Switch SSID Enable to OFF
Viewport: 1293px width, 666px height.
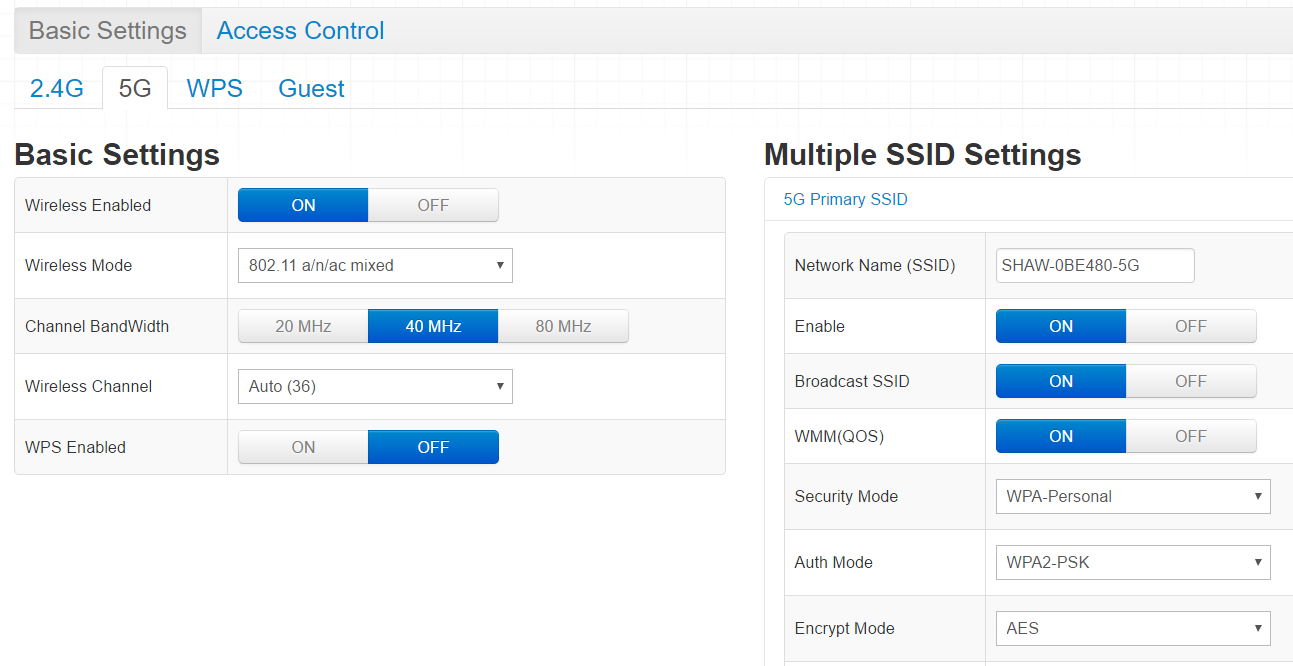(x=1191, y=326)
